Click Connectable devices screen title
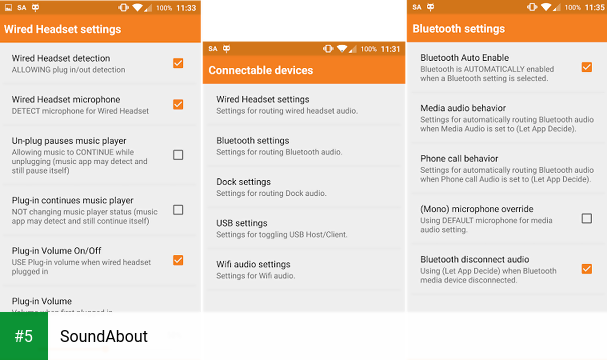Viewport: 607px width, 360px height. pos(261,70)
